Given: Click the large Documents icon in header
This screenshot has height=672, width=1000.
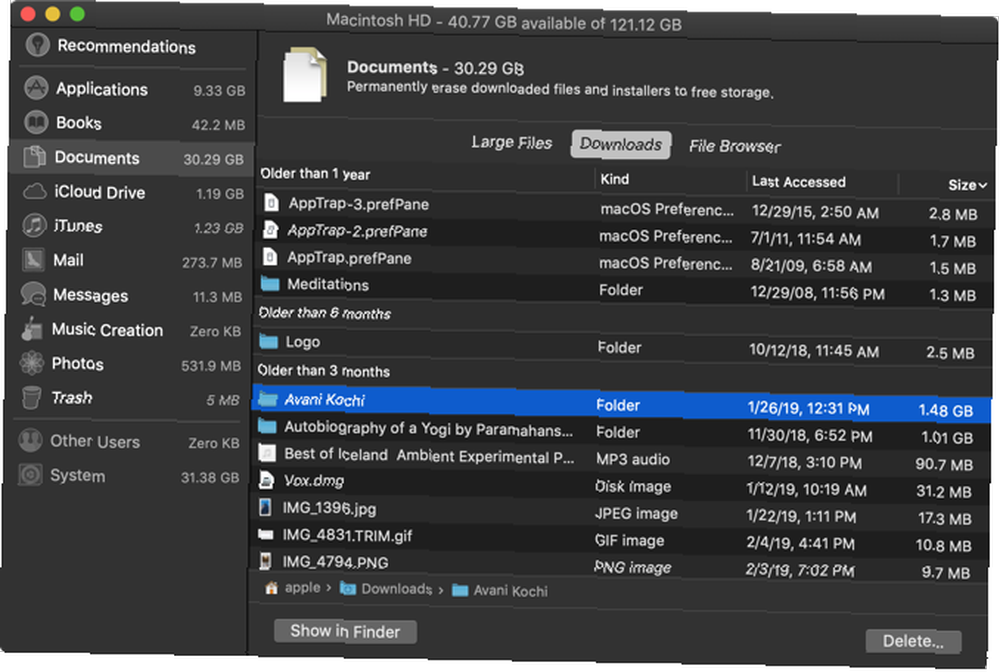Looking at the screenshot, I should pos(305,75).
